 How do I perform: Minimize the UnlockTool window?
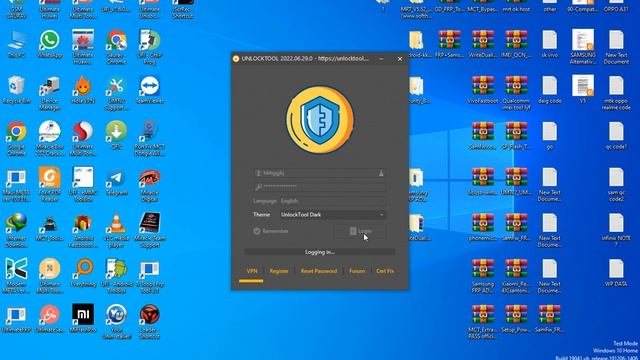coord(381,59)
